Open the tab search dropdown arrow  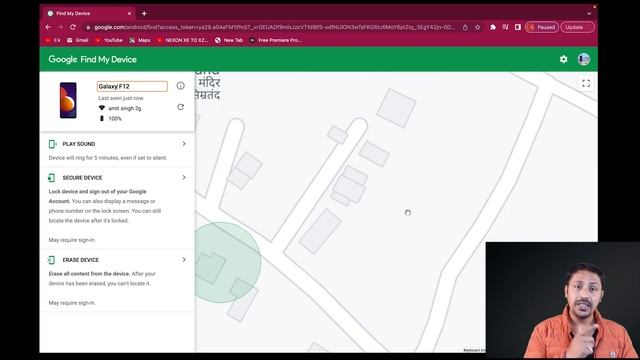589,13
